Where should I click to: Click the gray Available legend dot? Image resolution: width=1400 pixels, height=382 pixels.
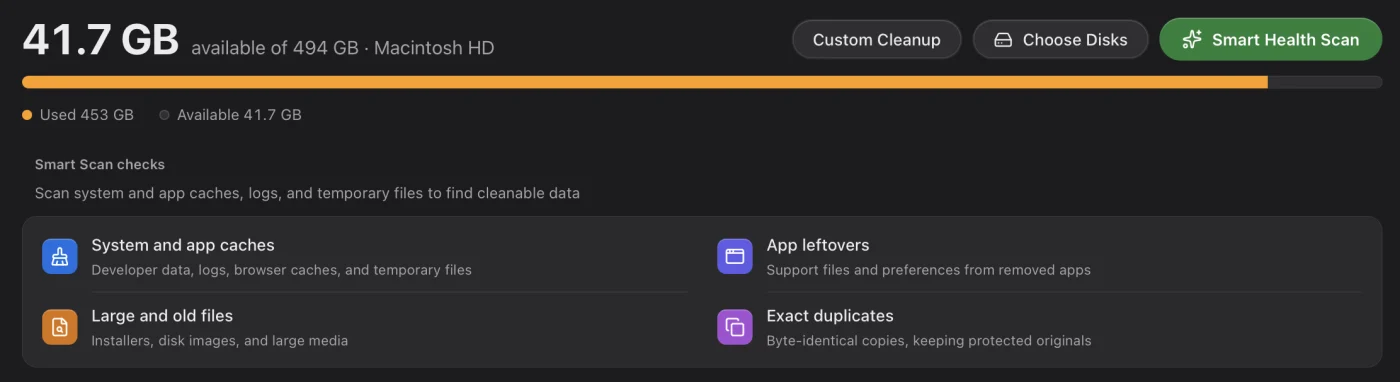pyautogui.click(x=164, y=115)
